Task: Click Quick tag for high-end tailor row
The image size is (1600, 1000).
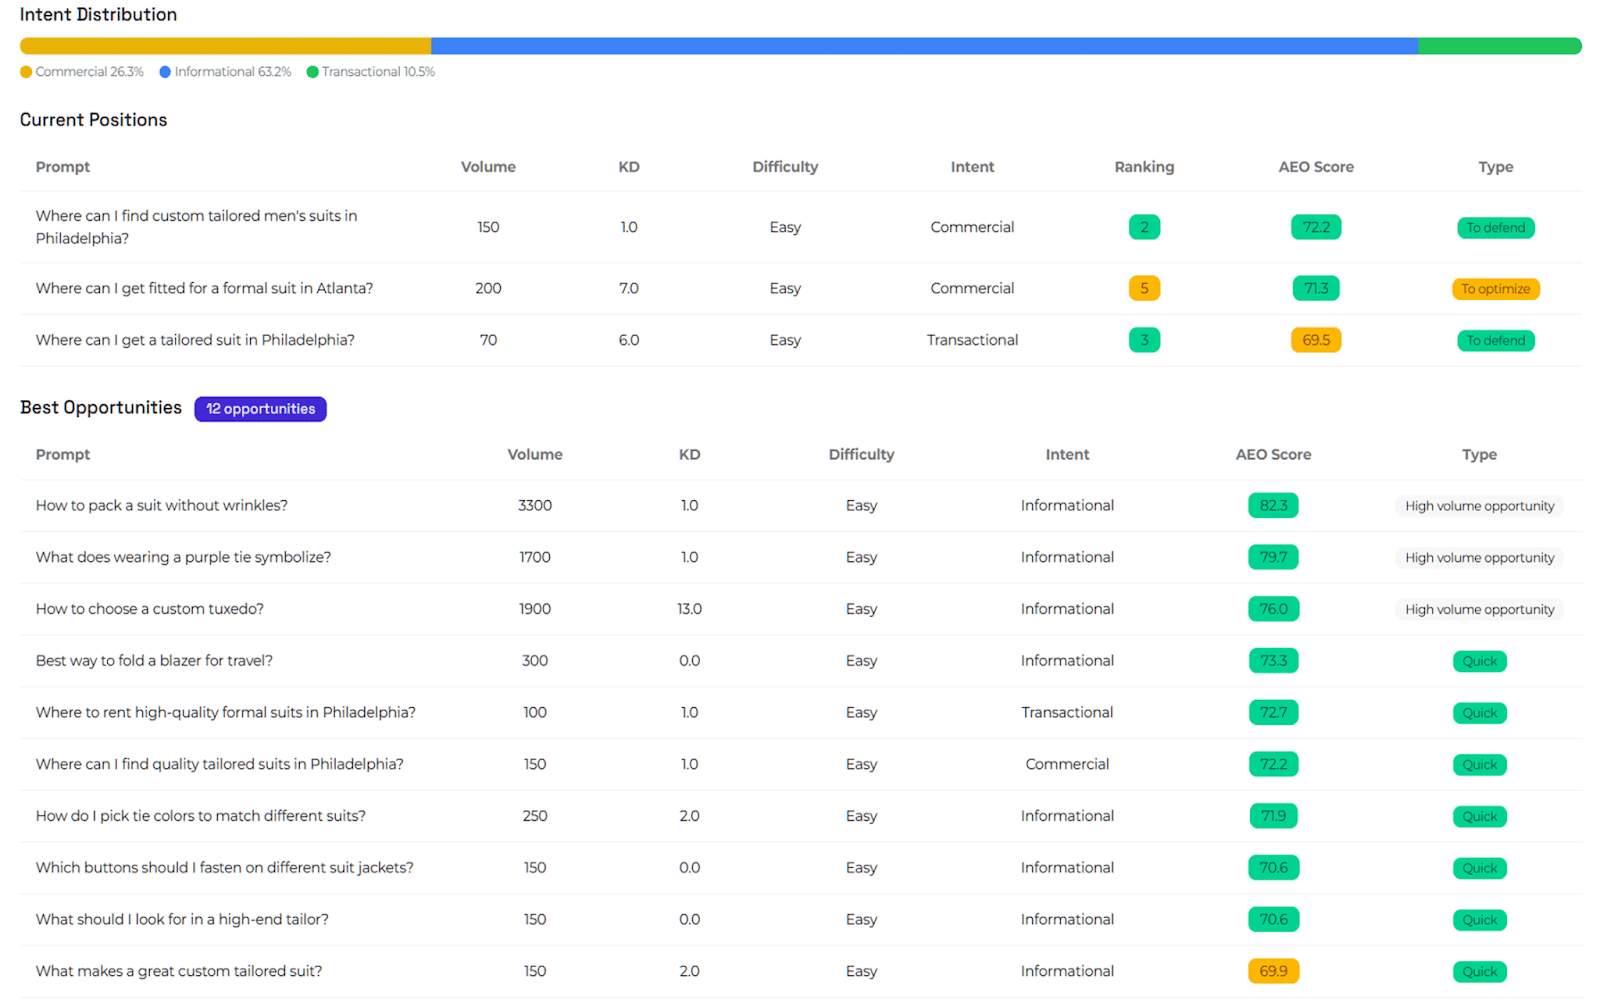Action: [1479, 921]
